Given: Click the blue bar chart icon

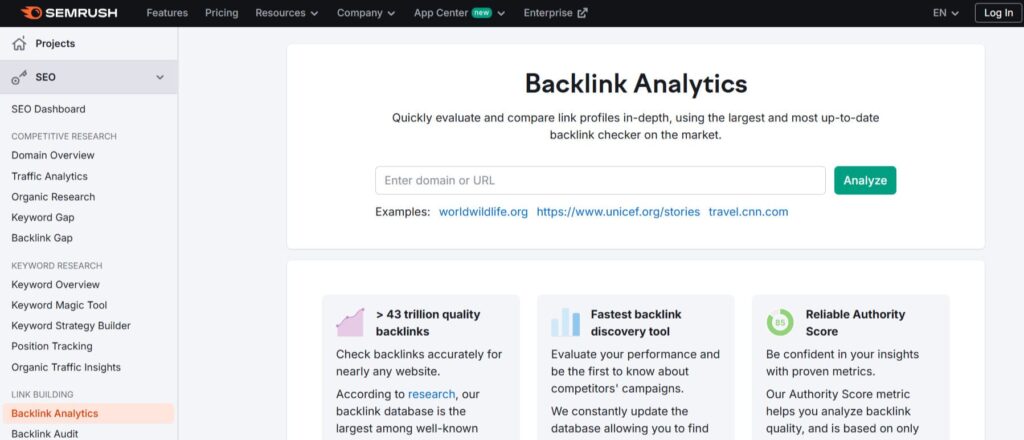Looking at the screenshot, I should point(565,322).
